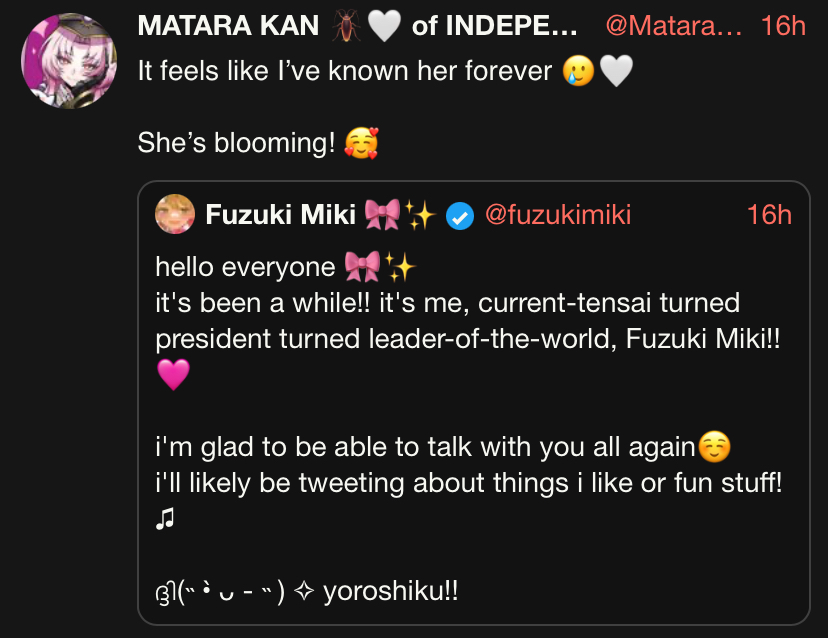Image resolution: width=828 pixels, height=638 pixels.
Task: Click white heart emoji beside 'of INDEPE…'
Action: click(x=384, y=26)
